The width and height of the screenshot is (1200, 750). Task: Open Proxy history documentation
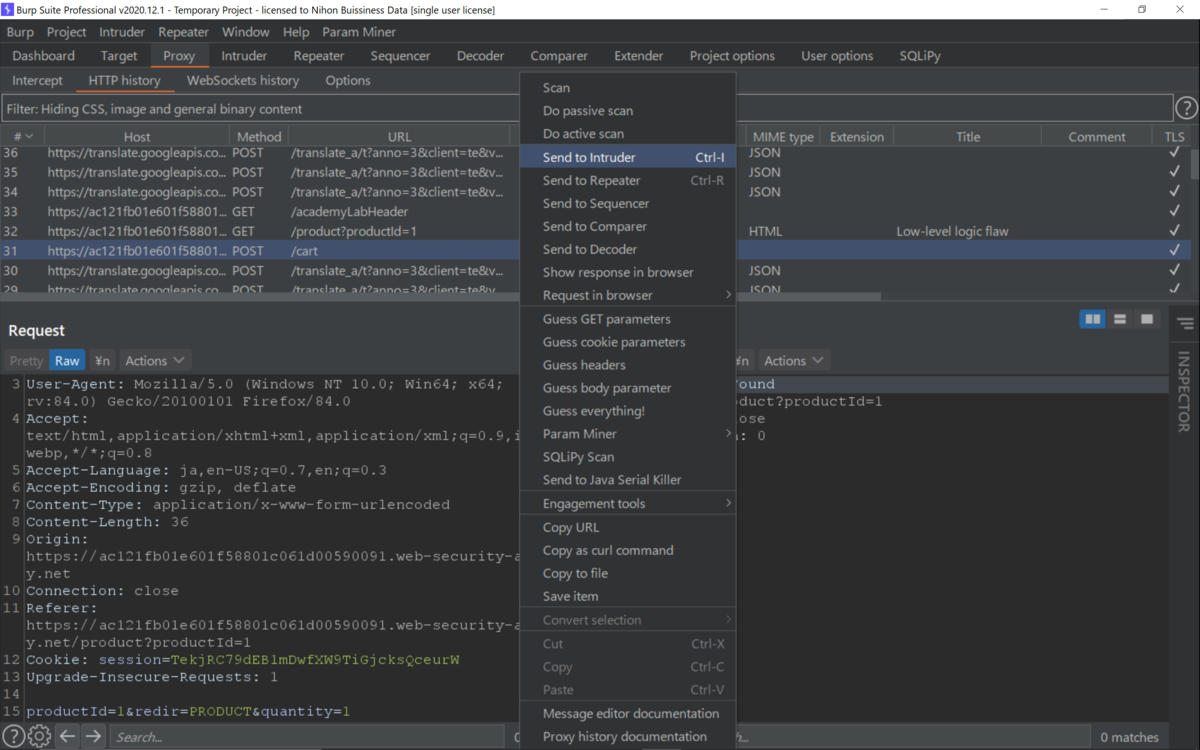(x=628, y=736)
